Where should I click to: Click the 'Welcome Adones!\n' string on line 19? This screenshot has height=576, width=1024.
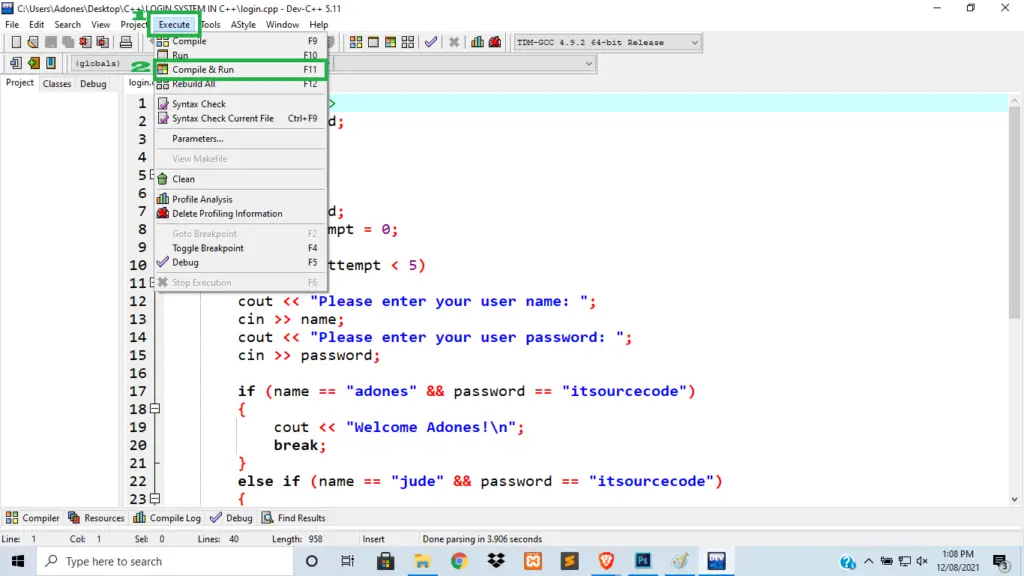coord(430,427)
